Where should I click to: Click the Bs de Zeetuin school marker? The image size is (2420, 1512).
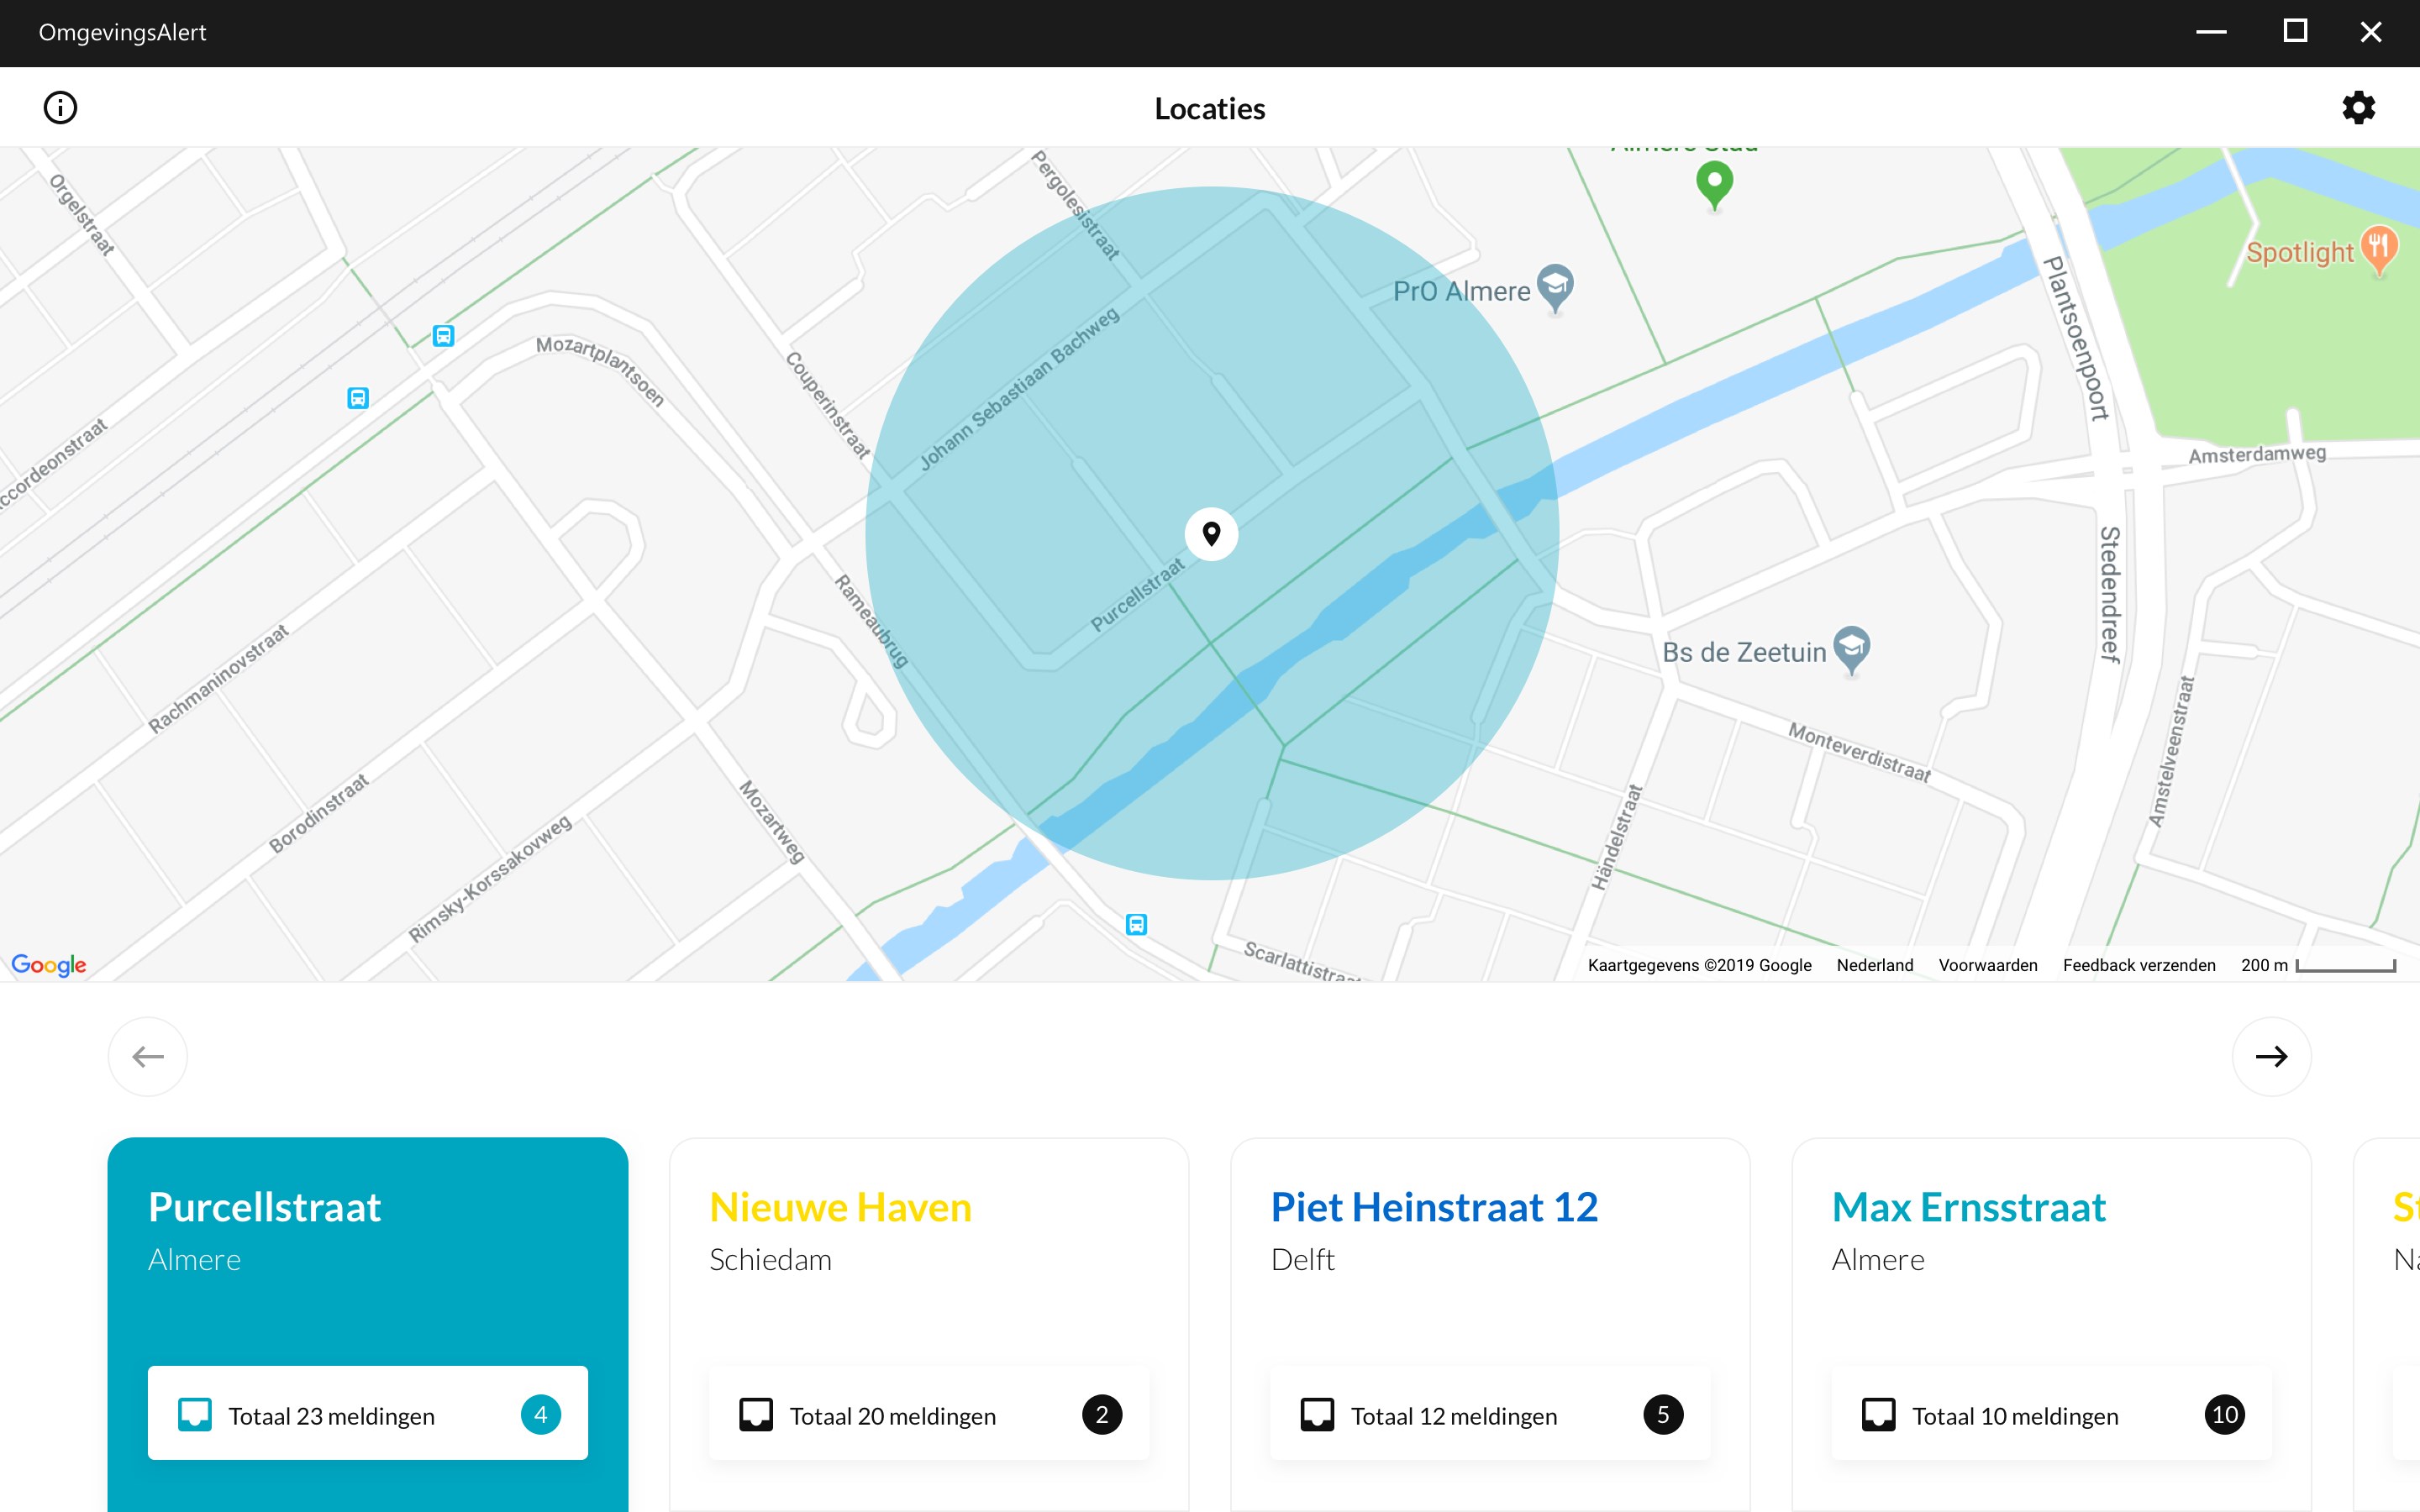[1851, 648]
